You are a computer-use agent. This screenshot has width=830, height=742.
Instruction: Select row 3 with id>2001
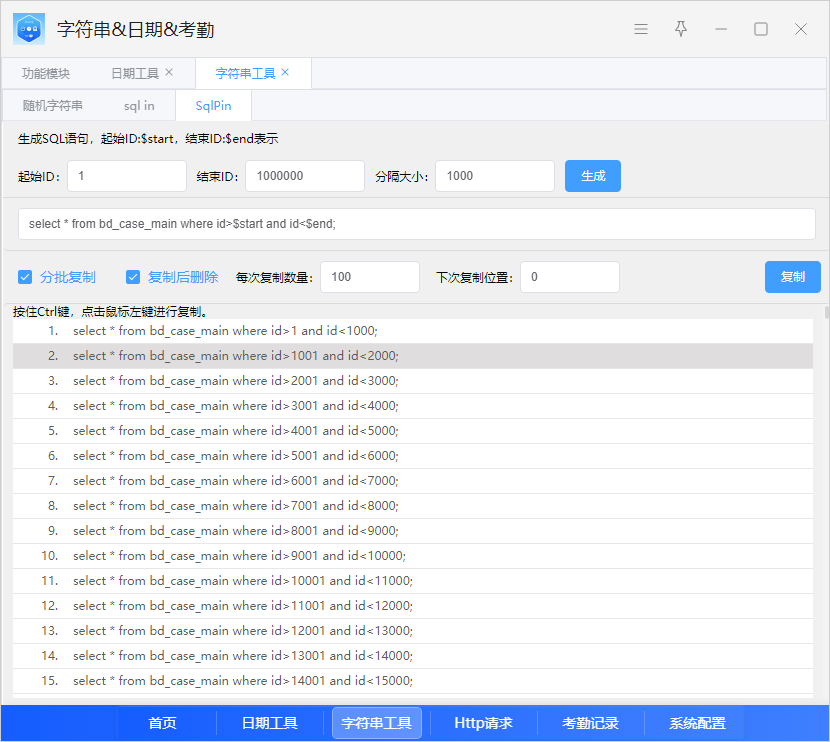[x=413, y=381]
